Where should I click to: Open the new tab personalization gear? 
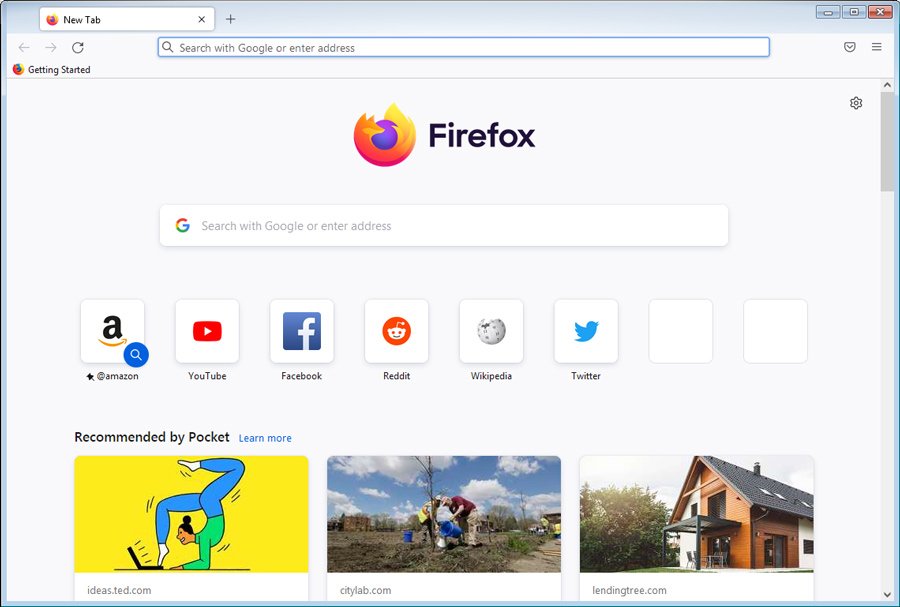[x=855, y=103]
